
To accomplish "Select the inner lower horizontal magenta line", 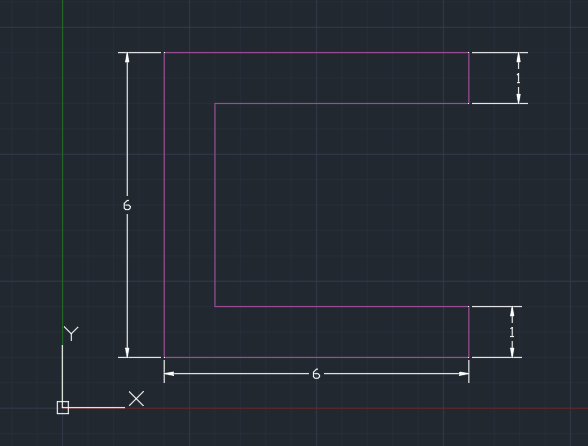I will tap(342, 306).
